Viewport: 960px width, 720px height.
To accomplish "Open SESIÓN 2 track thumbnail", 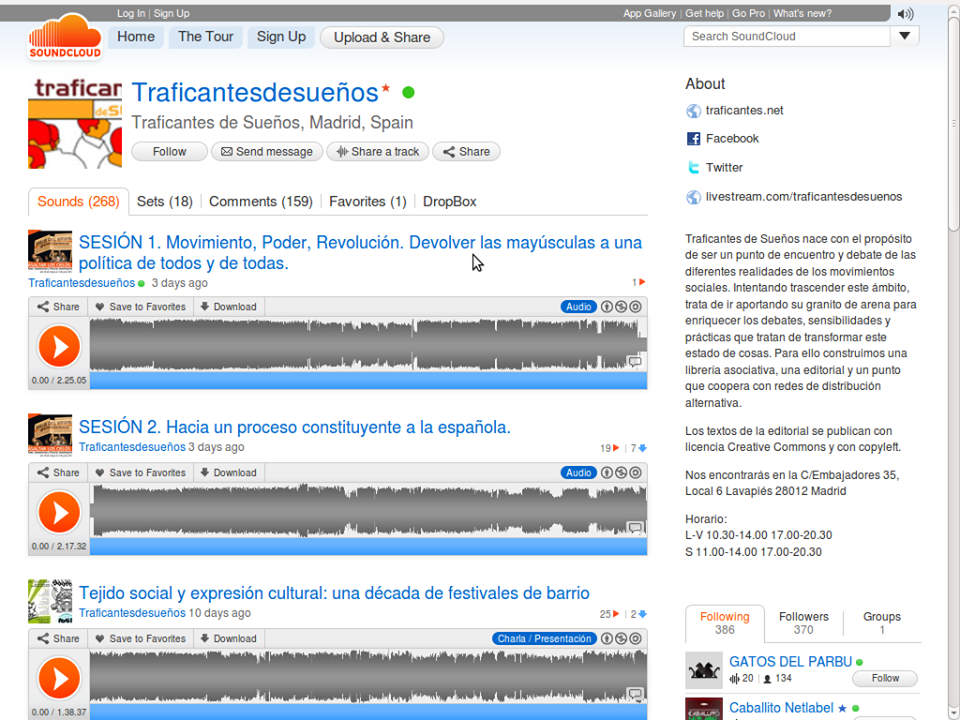I will click(50, 435).
